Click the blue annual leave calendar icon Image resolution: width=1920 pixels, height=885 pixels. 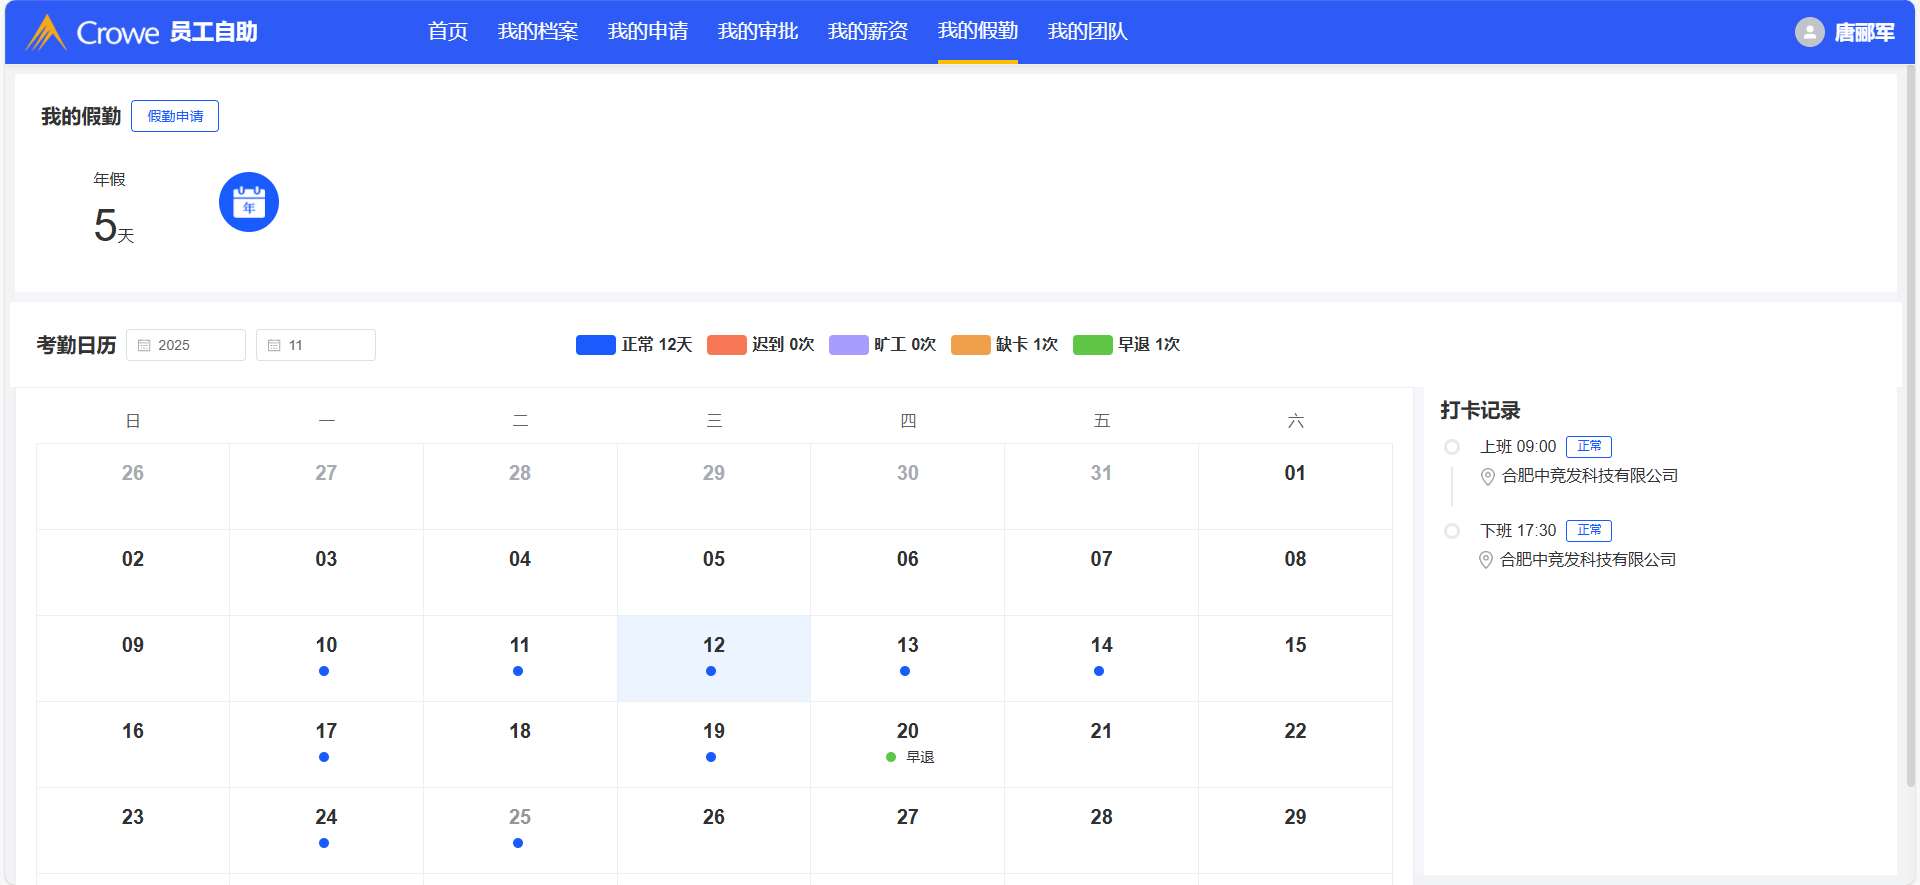click(x=249, y=202)
